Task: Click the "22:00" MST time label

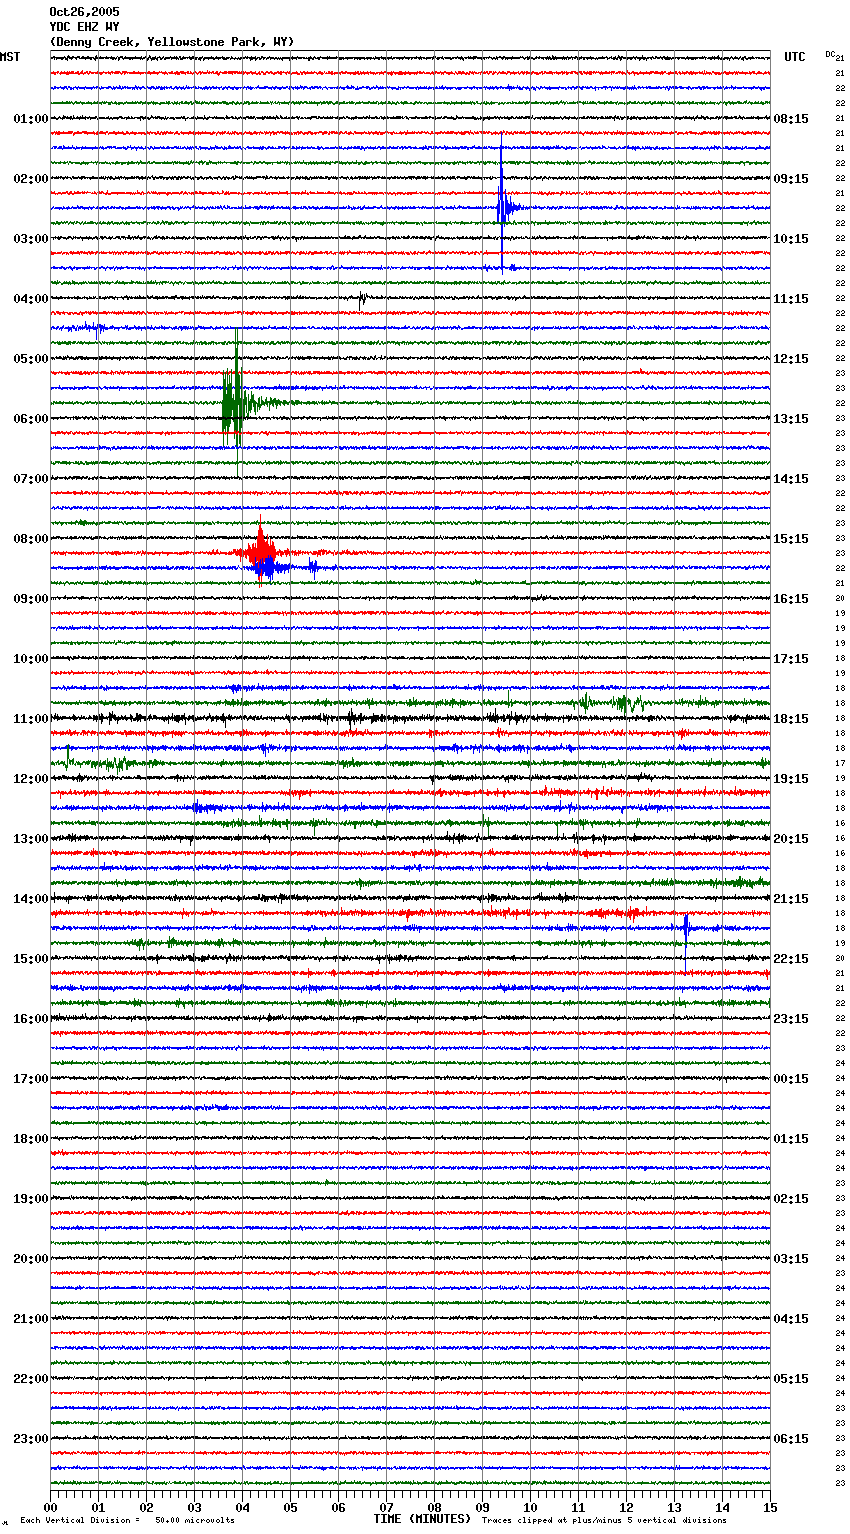Action: 30,1379
